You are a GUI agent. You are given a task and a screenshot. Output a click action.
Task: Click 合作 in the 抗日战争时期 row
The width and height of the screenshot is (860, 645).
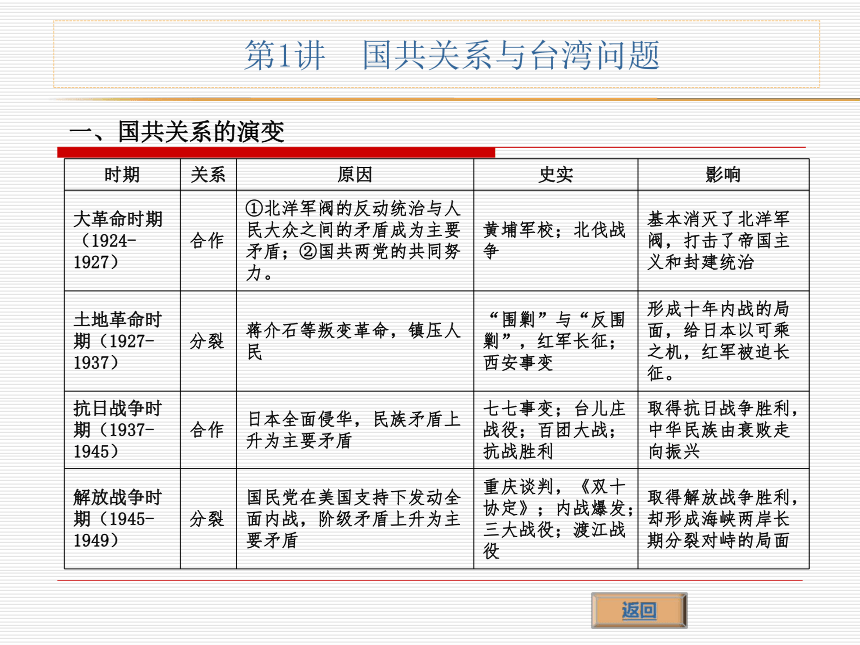208,429
